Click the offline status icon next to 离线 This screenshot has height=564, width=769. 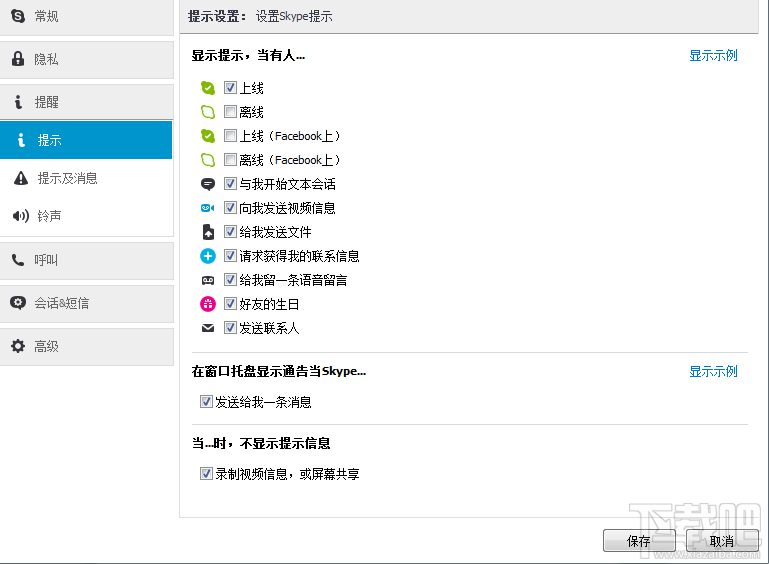click(x=208, y=112)
